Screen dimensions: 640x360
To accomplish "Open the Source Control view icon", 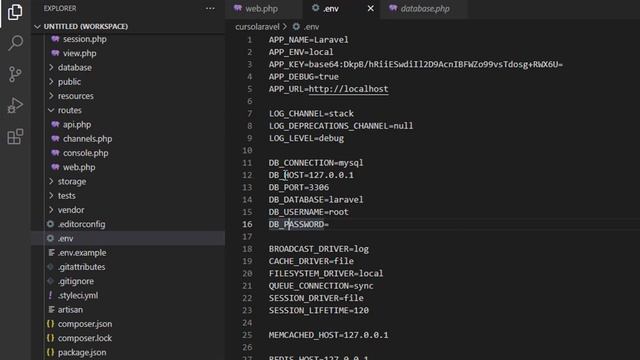I will (15, 74).
